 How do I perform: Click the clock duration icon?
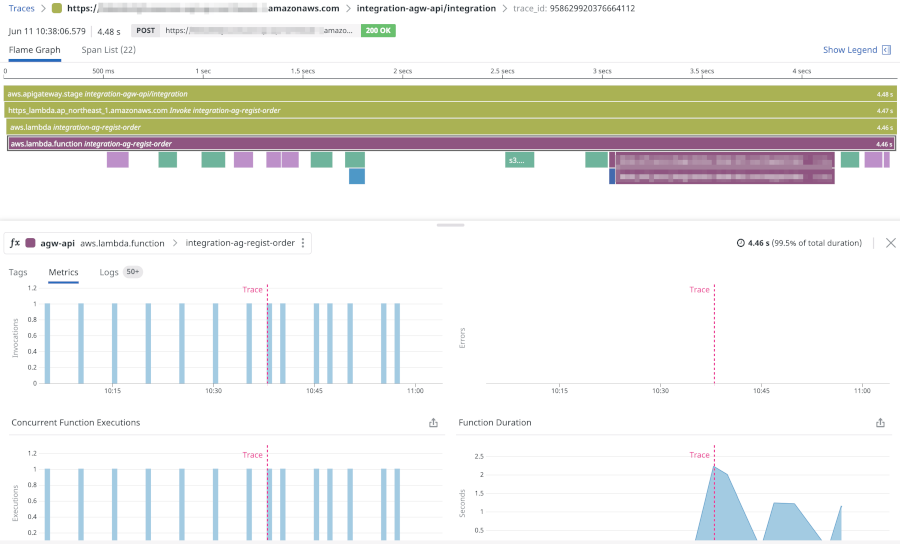740,243
